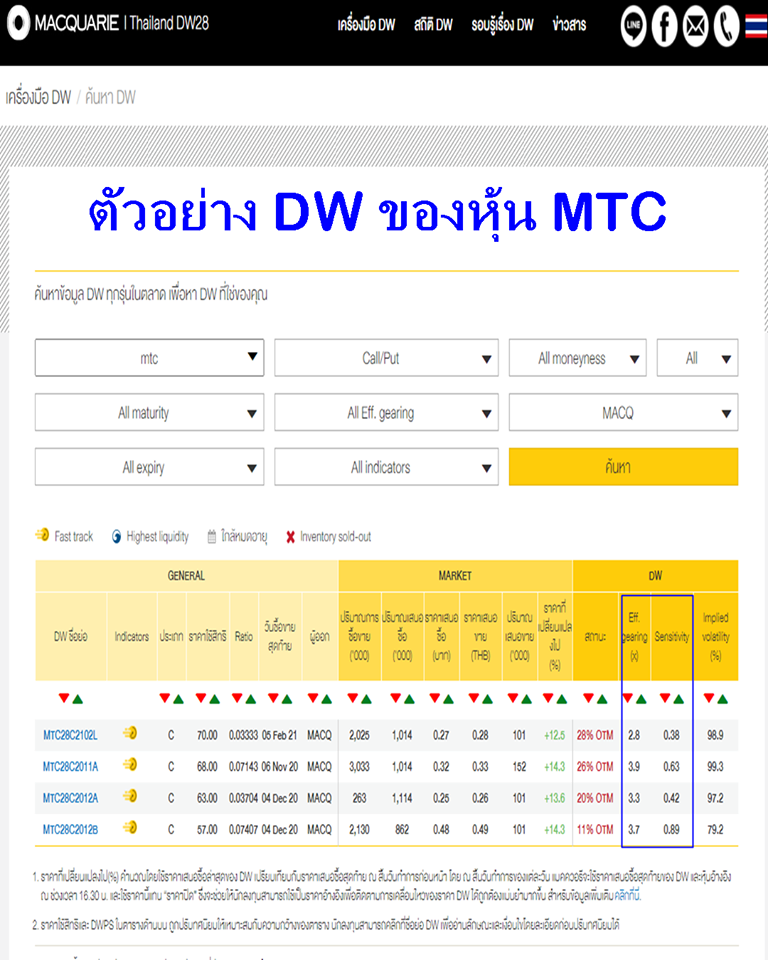Open the MTC28C2012A warrant link

coord(70,798)
